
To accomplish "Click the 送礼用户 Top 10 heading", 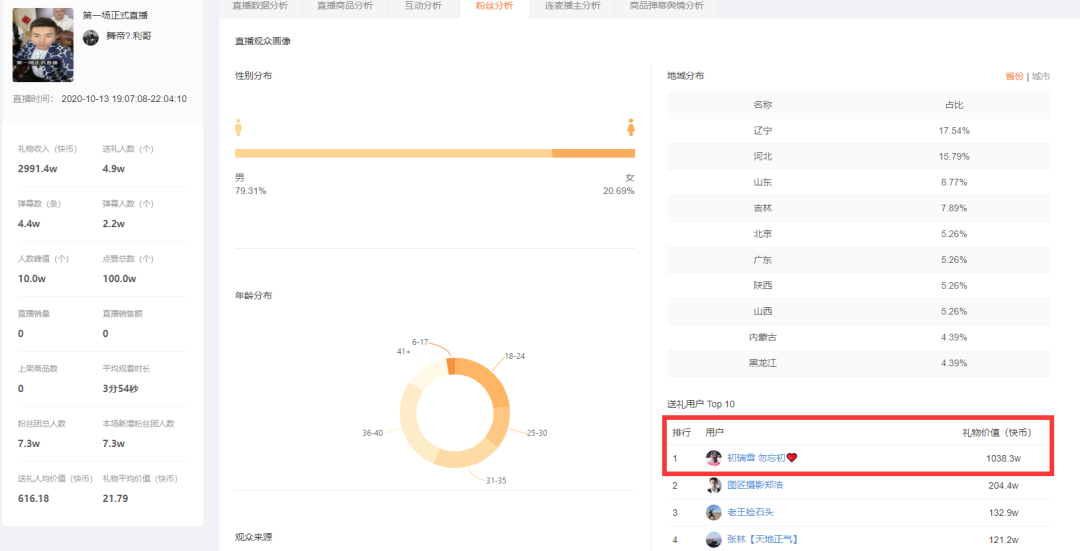I will [x=700, y=404].
